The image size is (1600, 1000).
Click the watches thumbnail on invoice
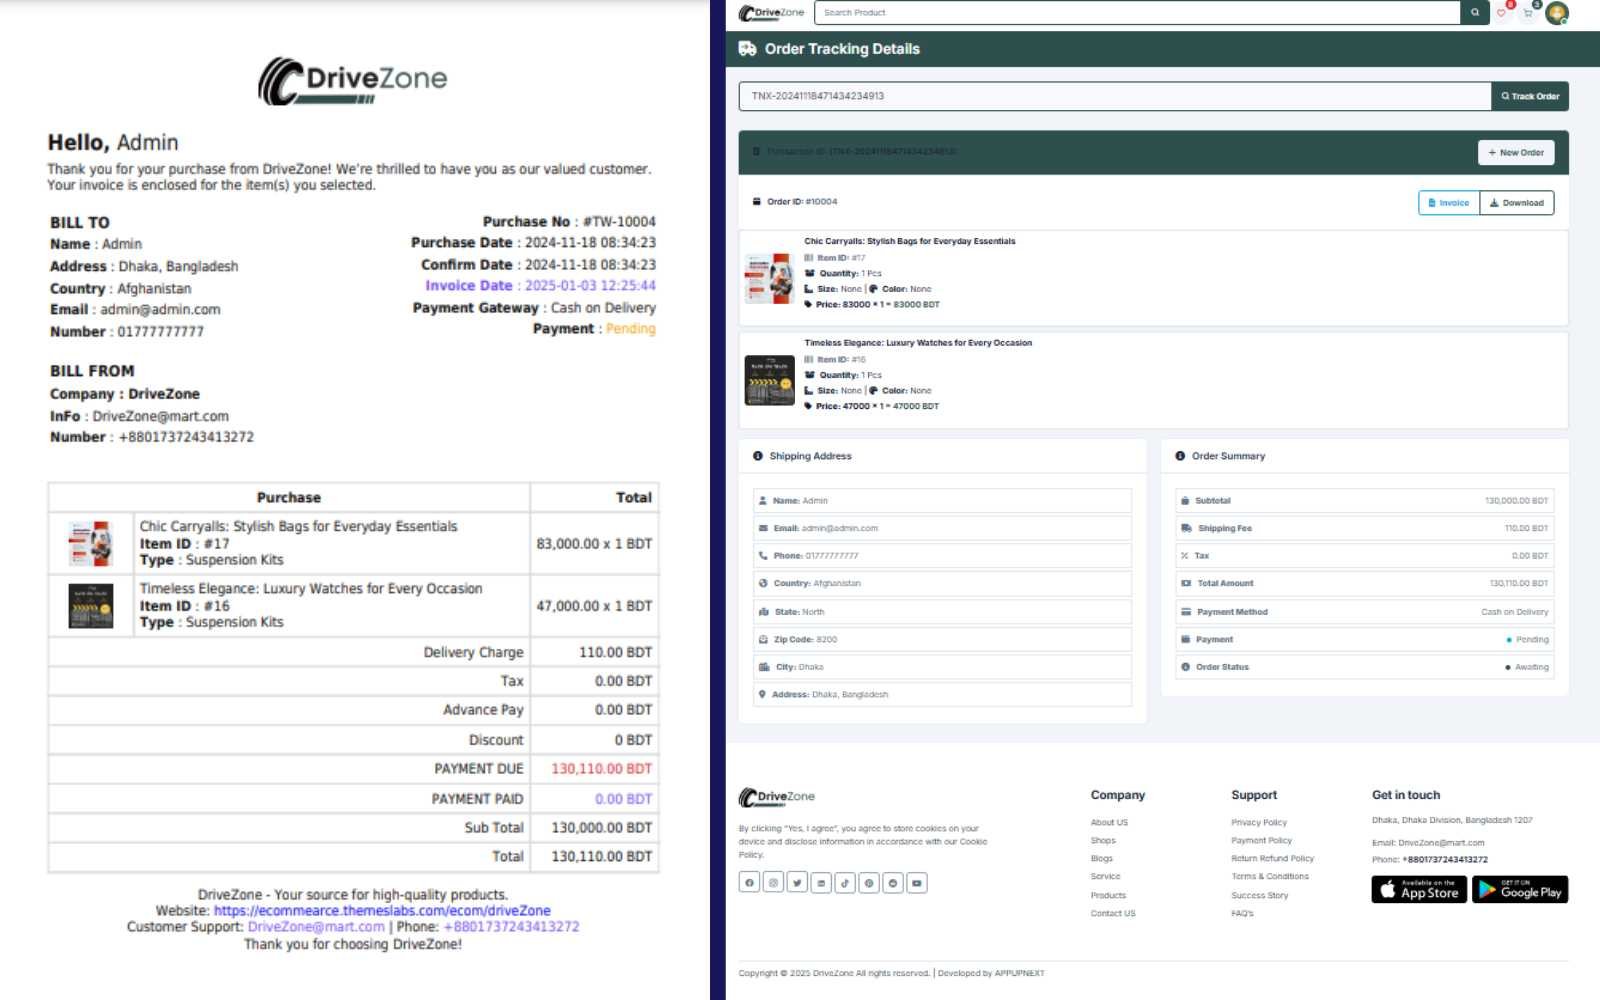[90, 606]
